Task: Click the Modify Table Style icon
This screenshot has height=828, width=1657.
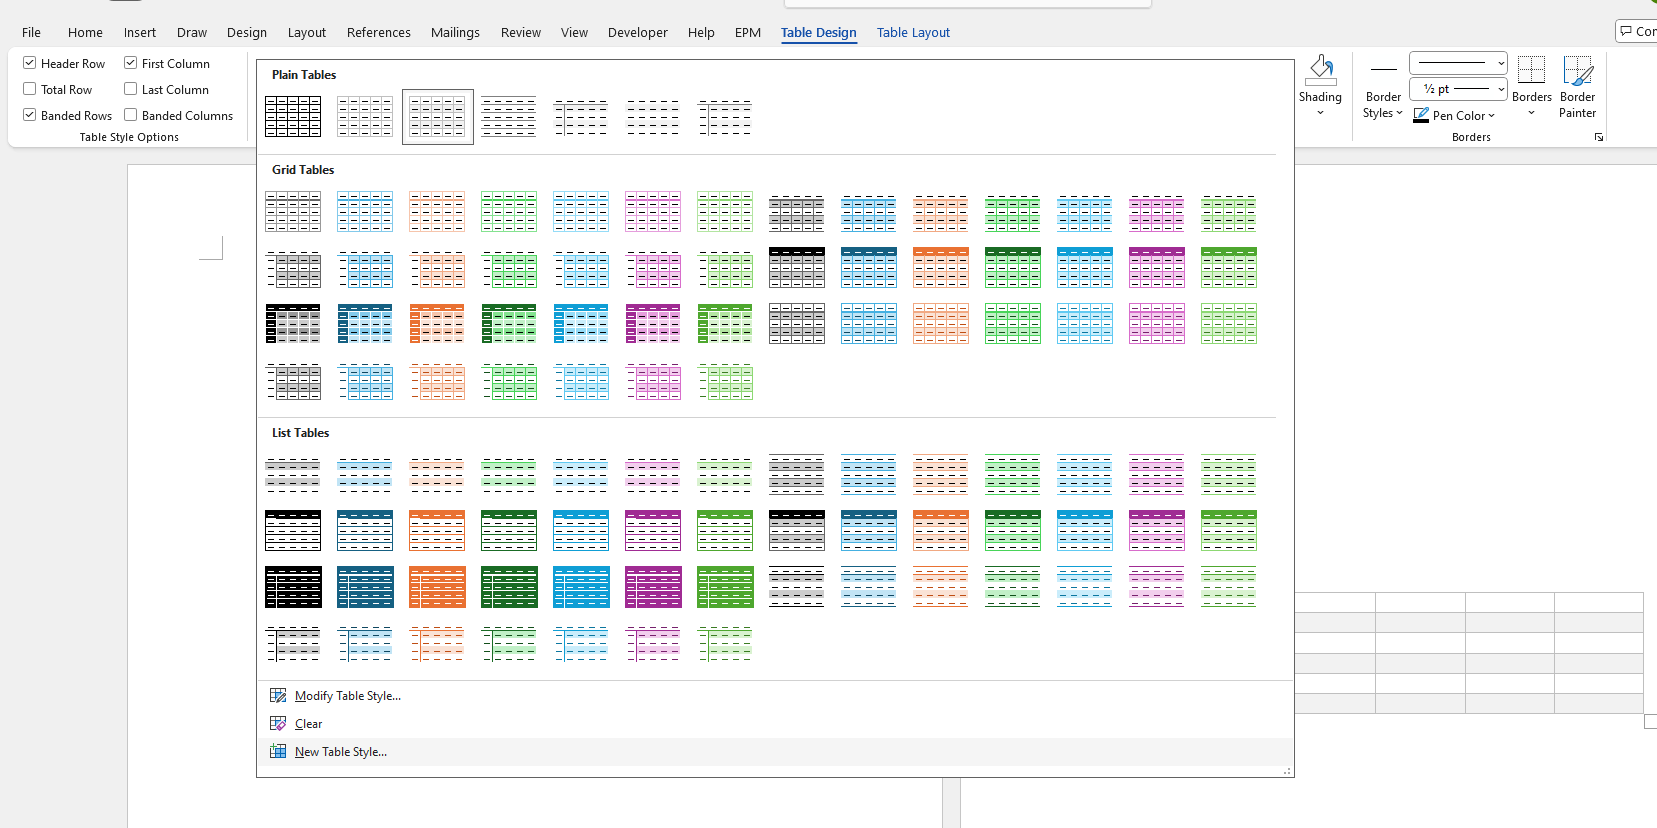Action: (x=278, y=696)
